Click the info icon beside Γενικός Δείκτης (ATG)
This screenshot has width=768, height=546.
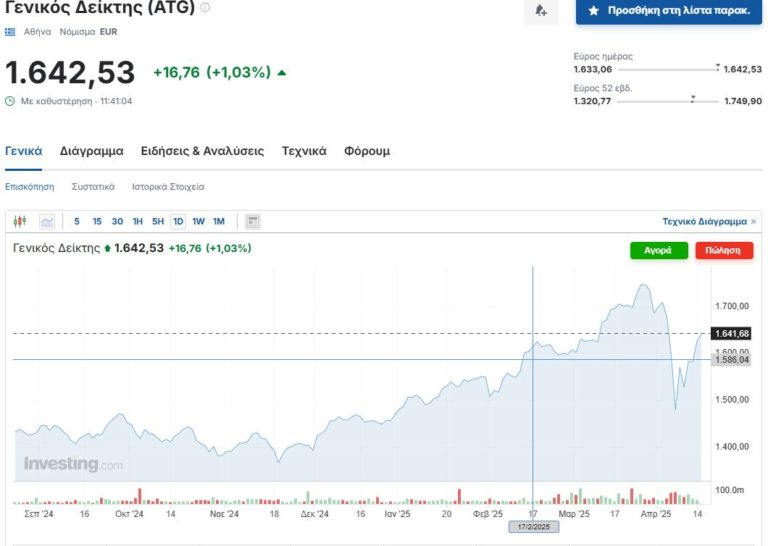(205, 8)
